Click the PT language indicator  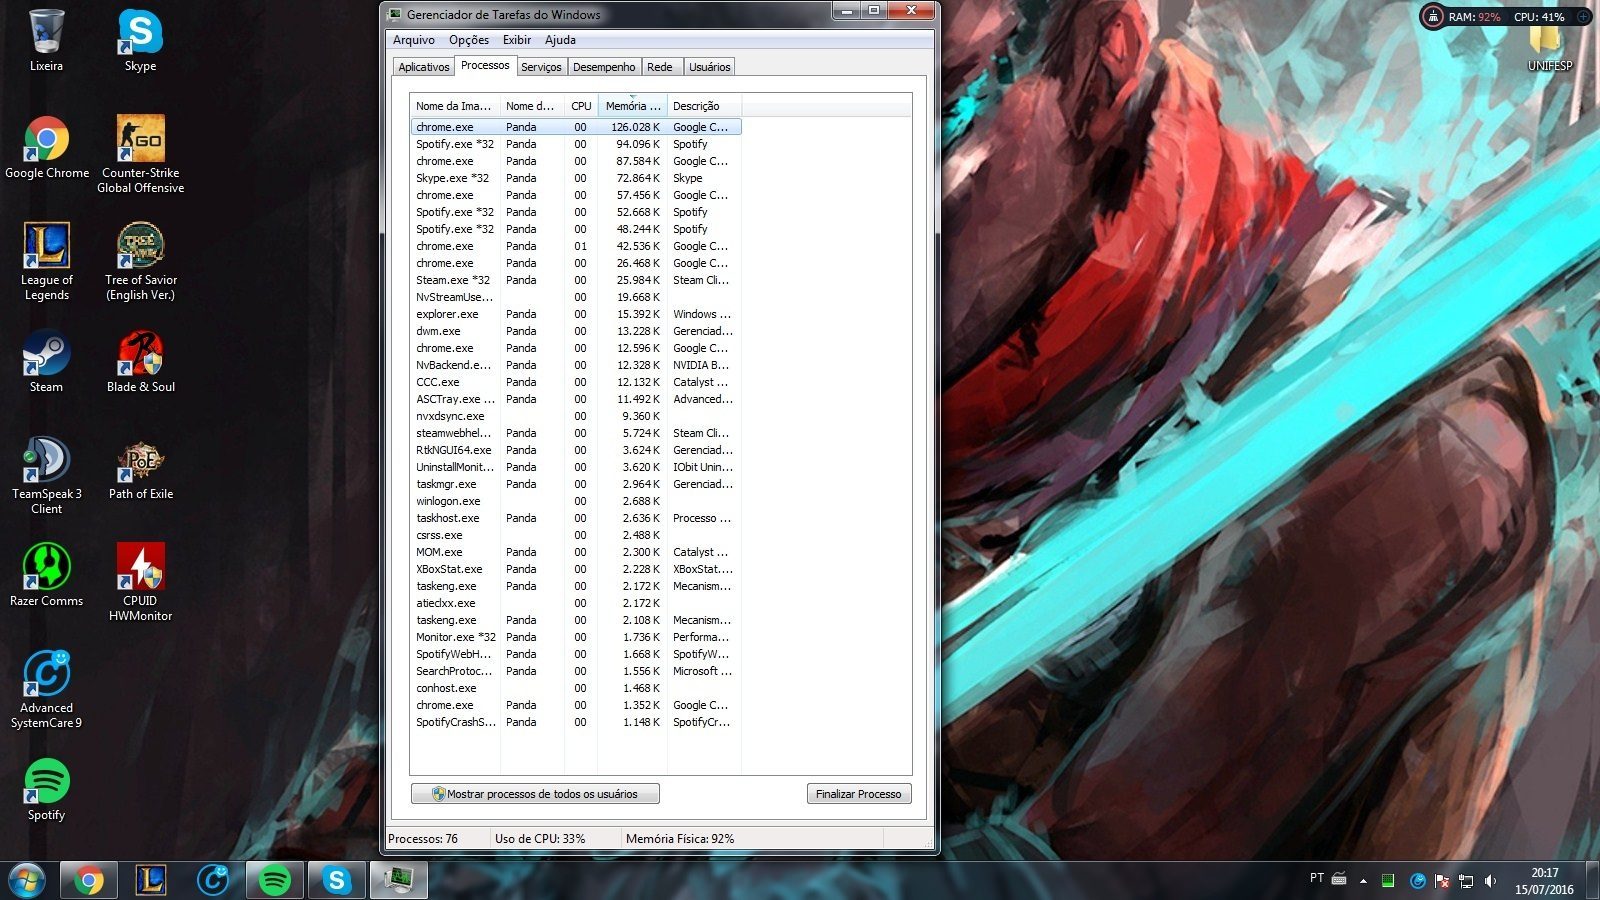coord(1317,878)
